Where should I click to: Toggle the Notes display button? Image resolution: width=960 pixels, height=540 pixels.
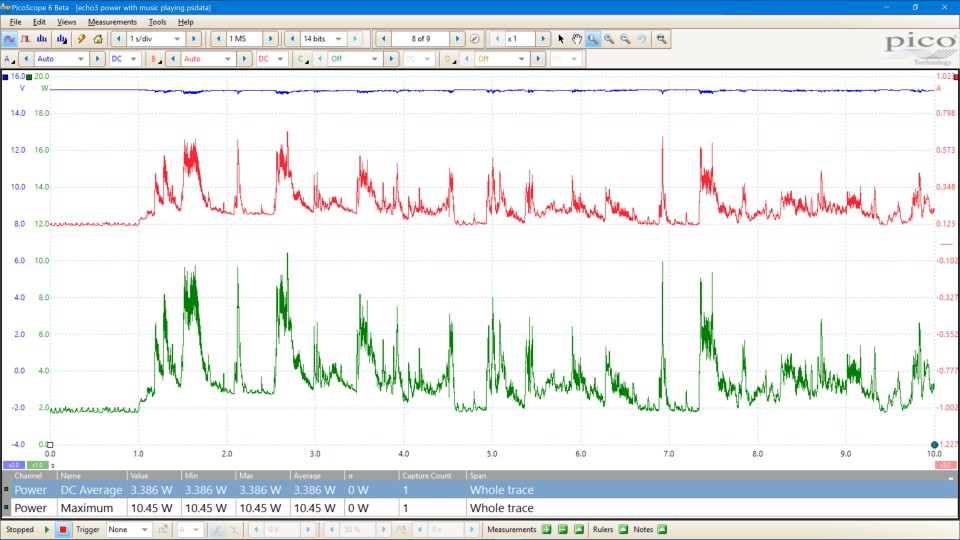[x=661, y=529]
